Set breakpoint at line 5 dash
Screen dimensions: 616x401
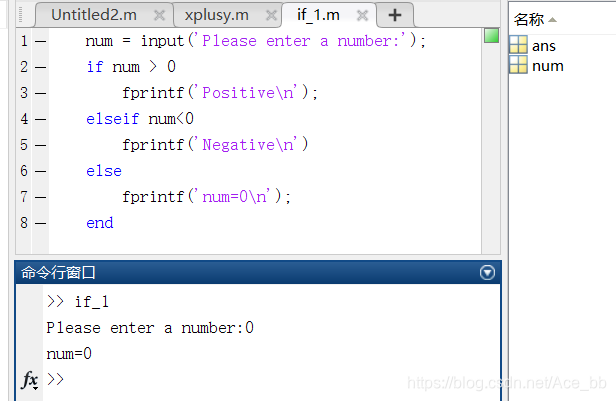(40, 145)
